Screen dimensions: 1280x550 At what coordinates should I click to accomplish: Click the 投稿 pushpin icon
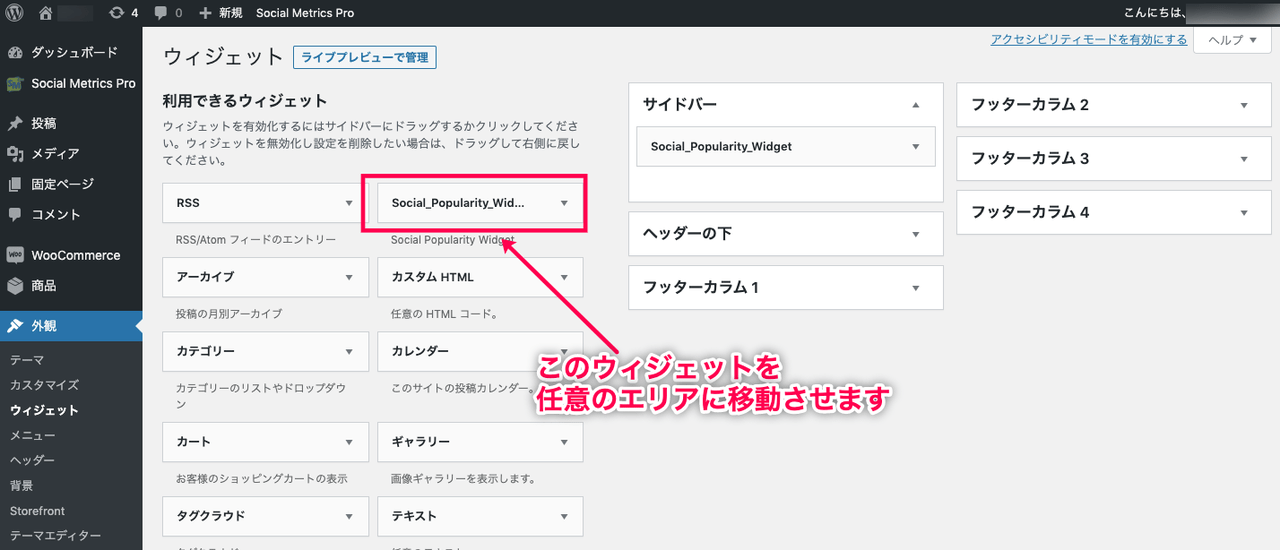[15, 124]
